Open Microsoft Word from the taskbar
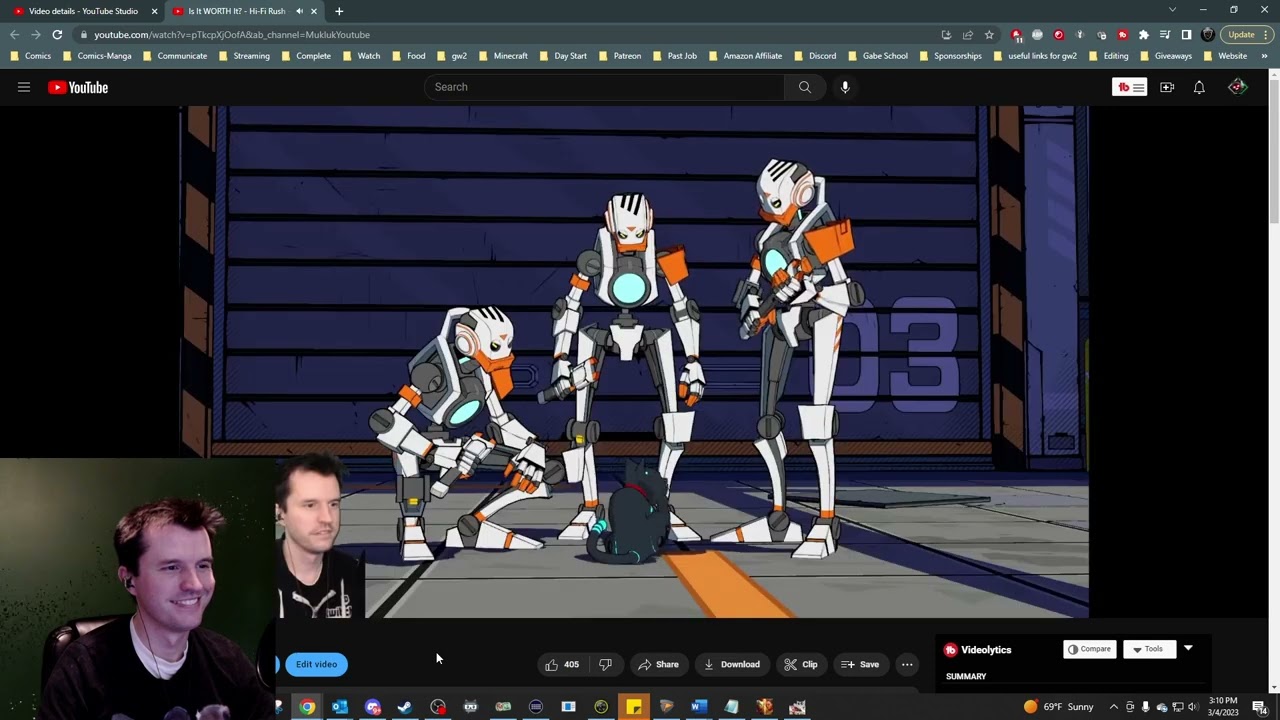The height and width of the screenshot is (720, 1280). (x=699, y=707)
